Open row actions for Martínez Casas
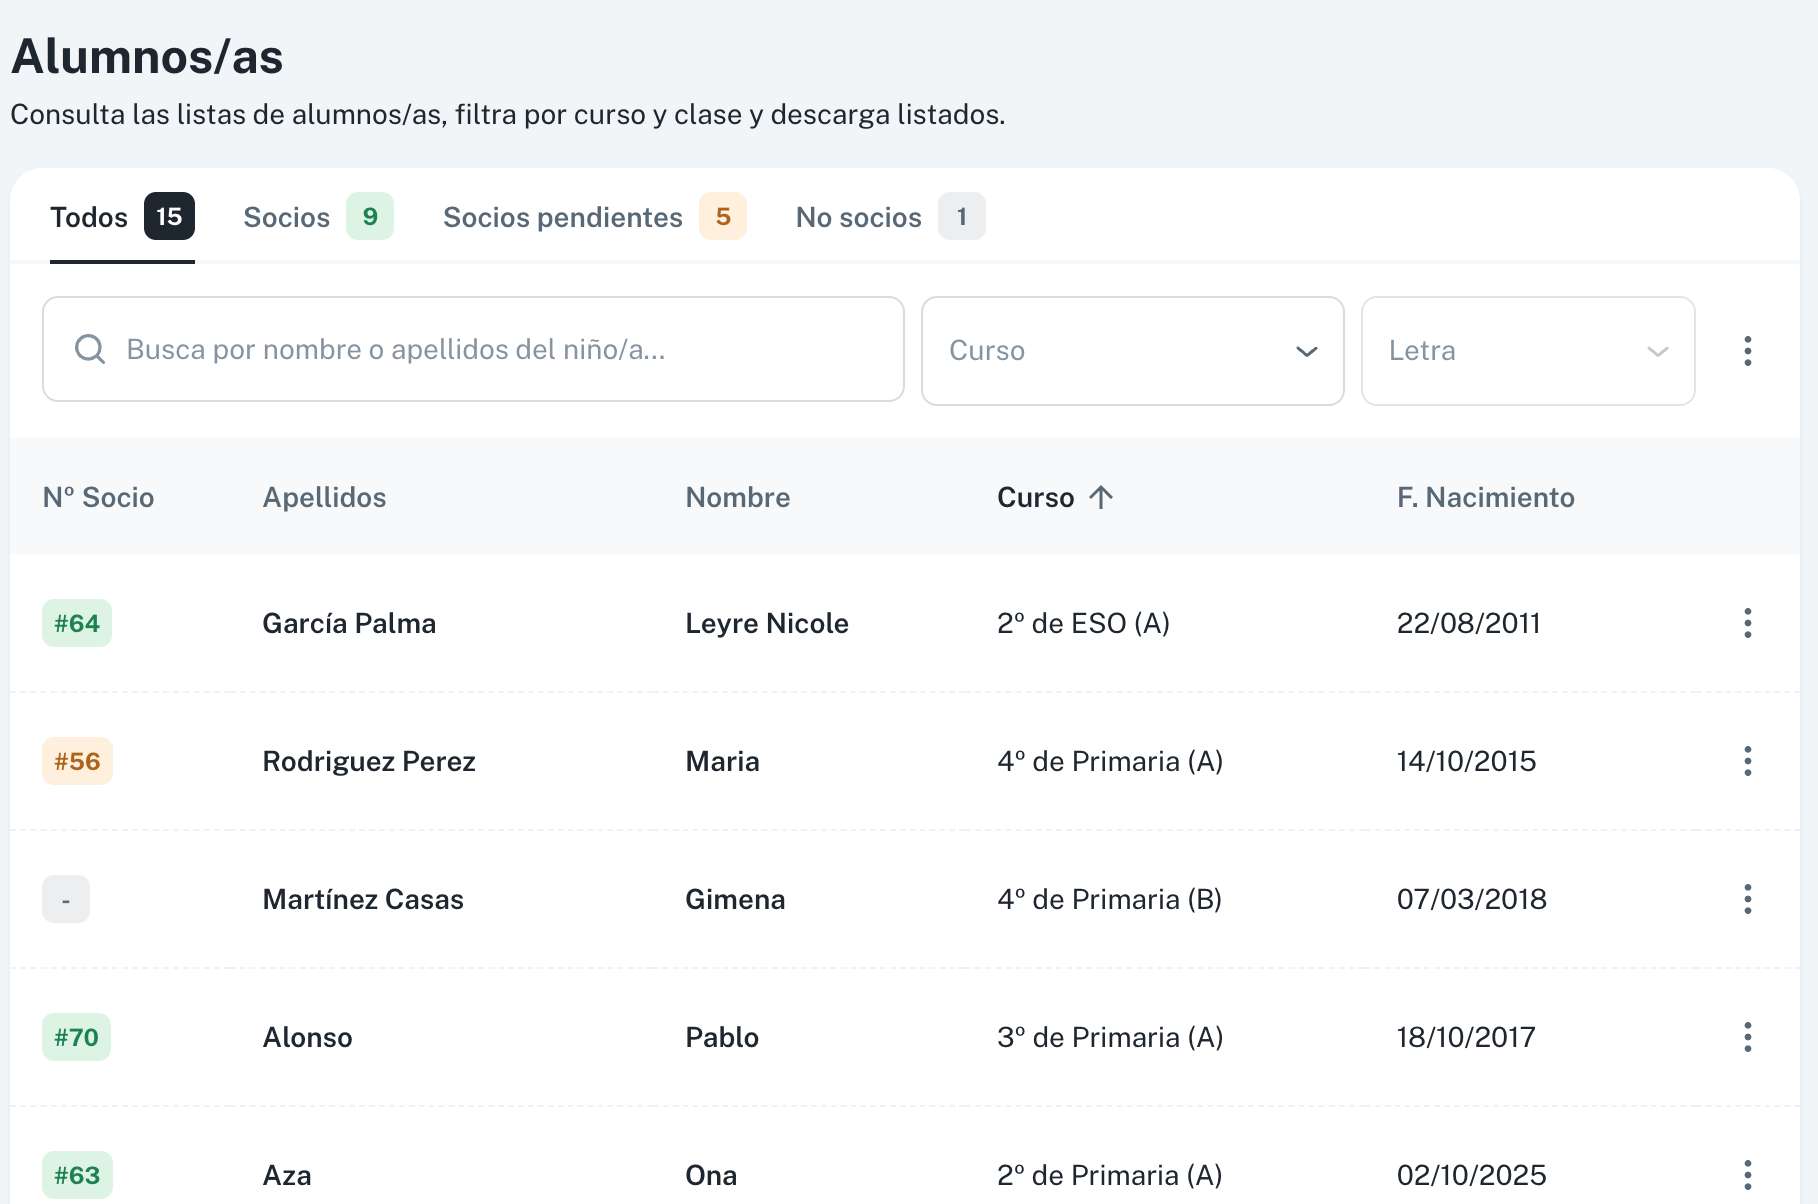 point(1747,899)
